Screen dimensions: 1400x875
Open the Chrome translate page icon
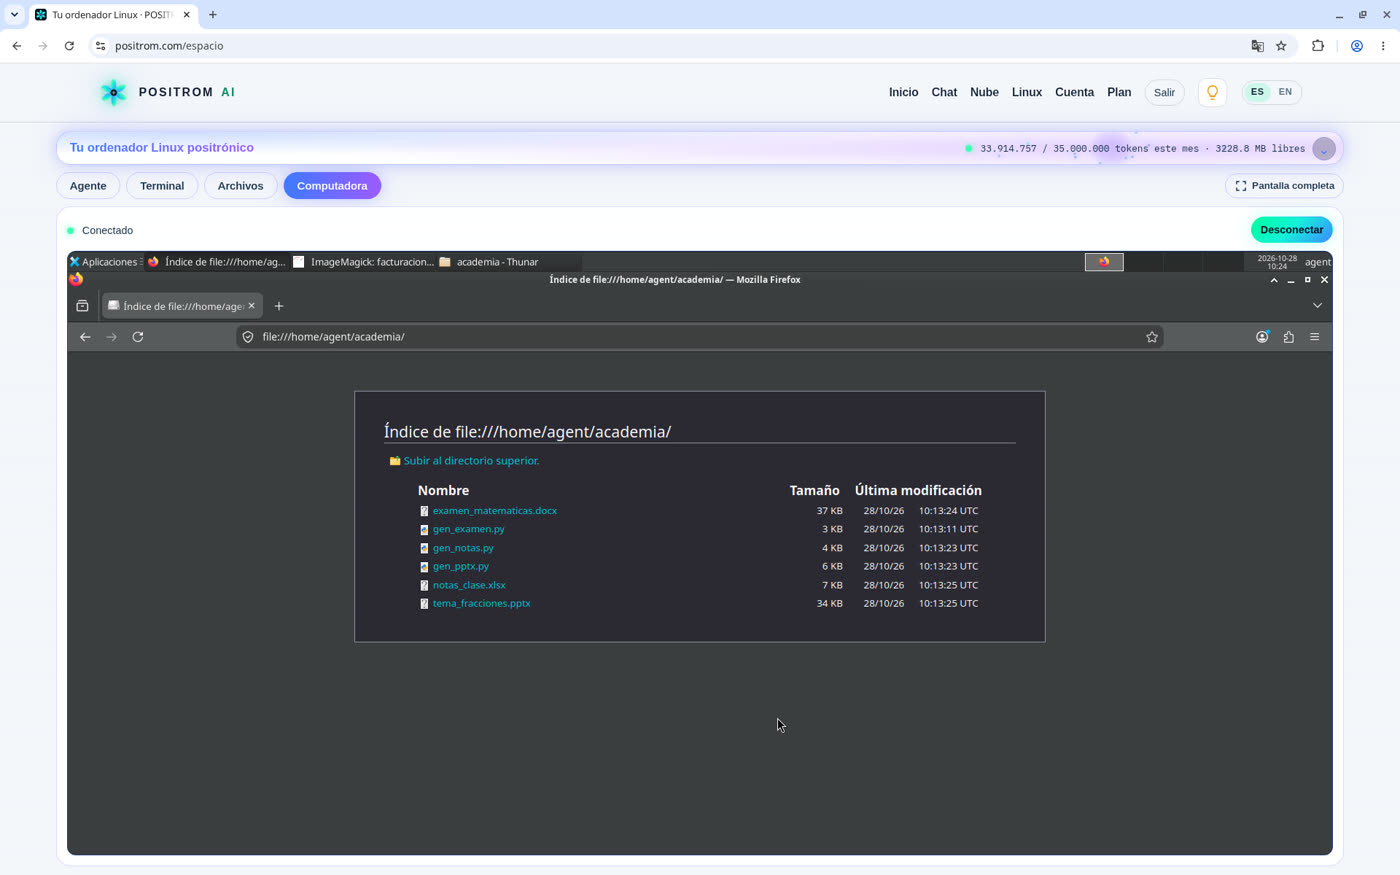(x=1257, y=46)
